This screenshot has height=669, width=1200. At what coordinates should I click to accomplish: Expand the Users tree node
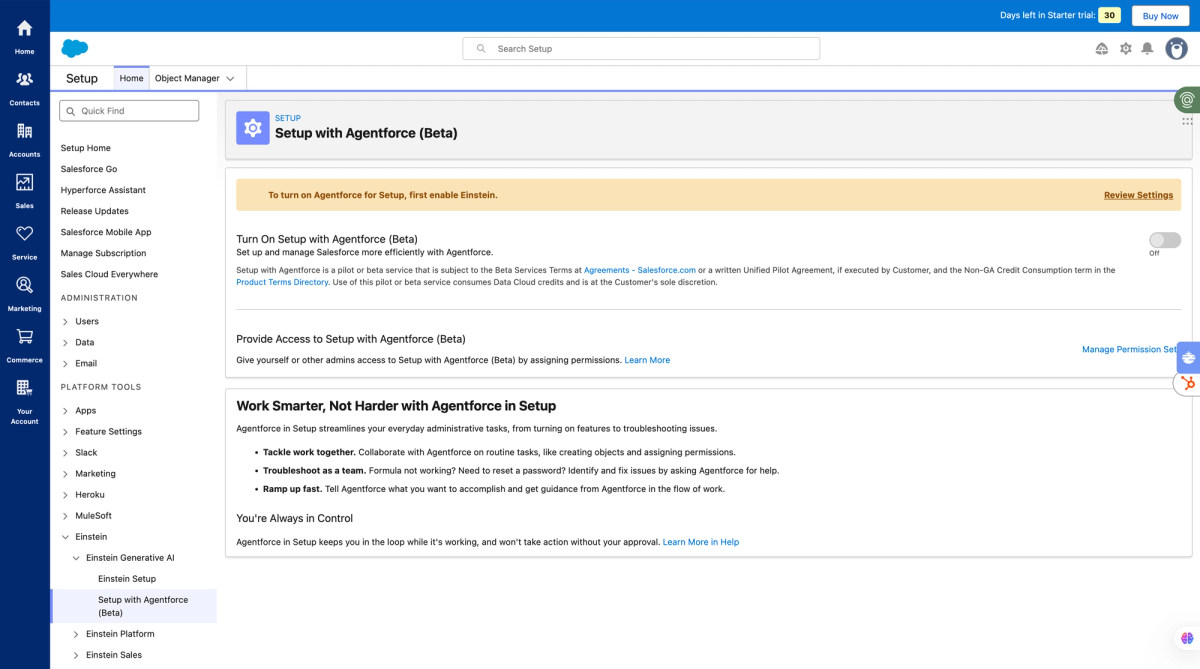(65, 322)
